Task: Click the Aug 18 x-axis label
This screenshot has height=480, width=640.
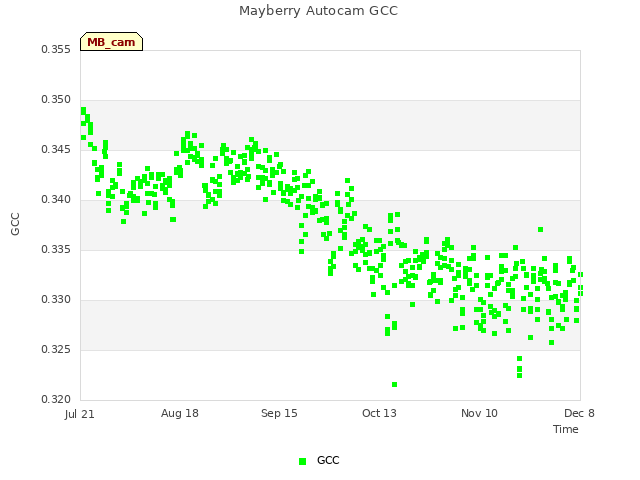Action: (x=180, y=413)
